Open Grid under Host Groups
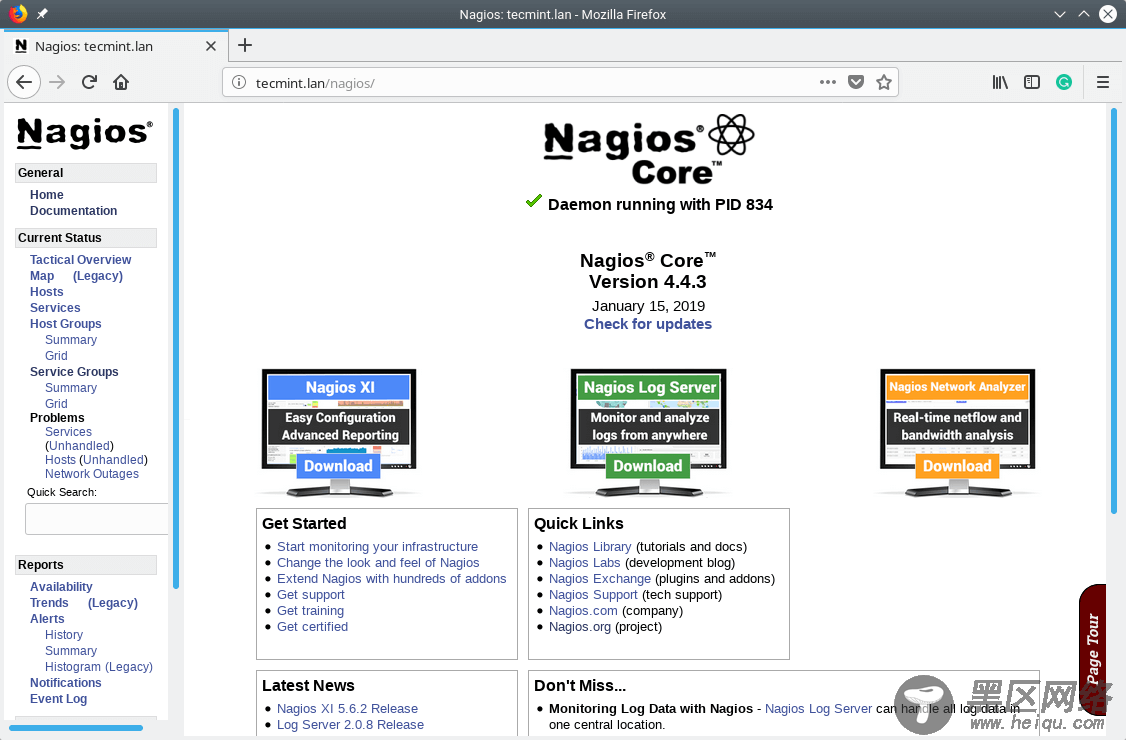This screenshot has width=1126, height=740. click(x=56, y=356)
